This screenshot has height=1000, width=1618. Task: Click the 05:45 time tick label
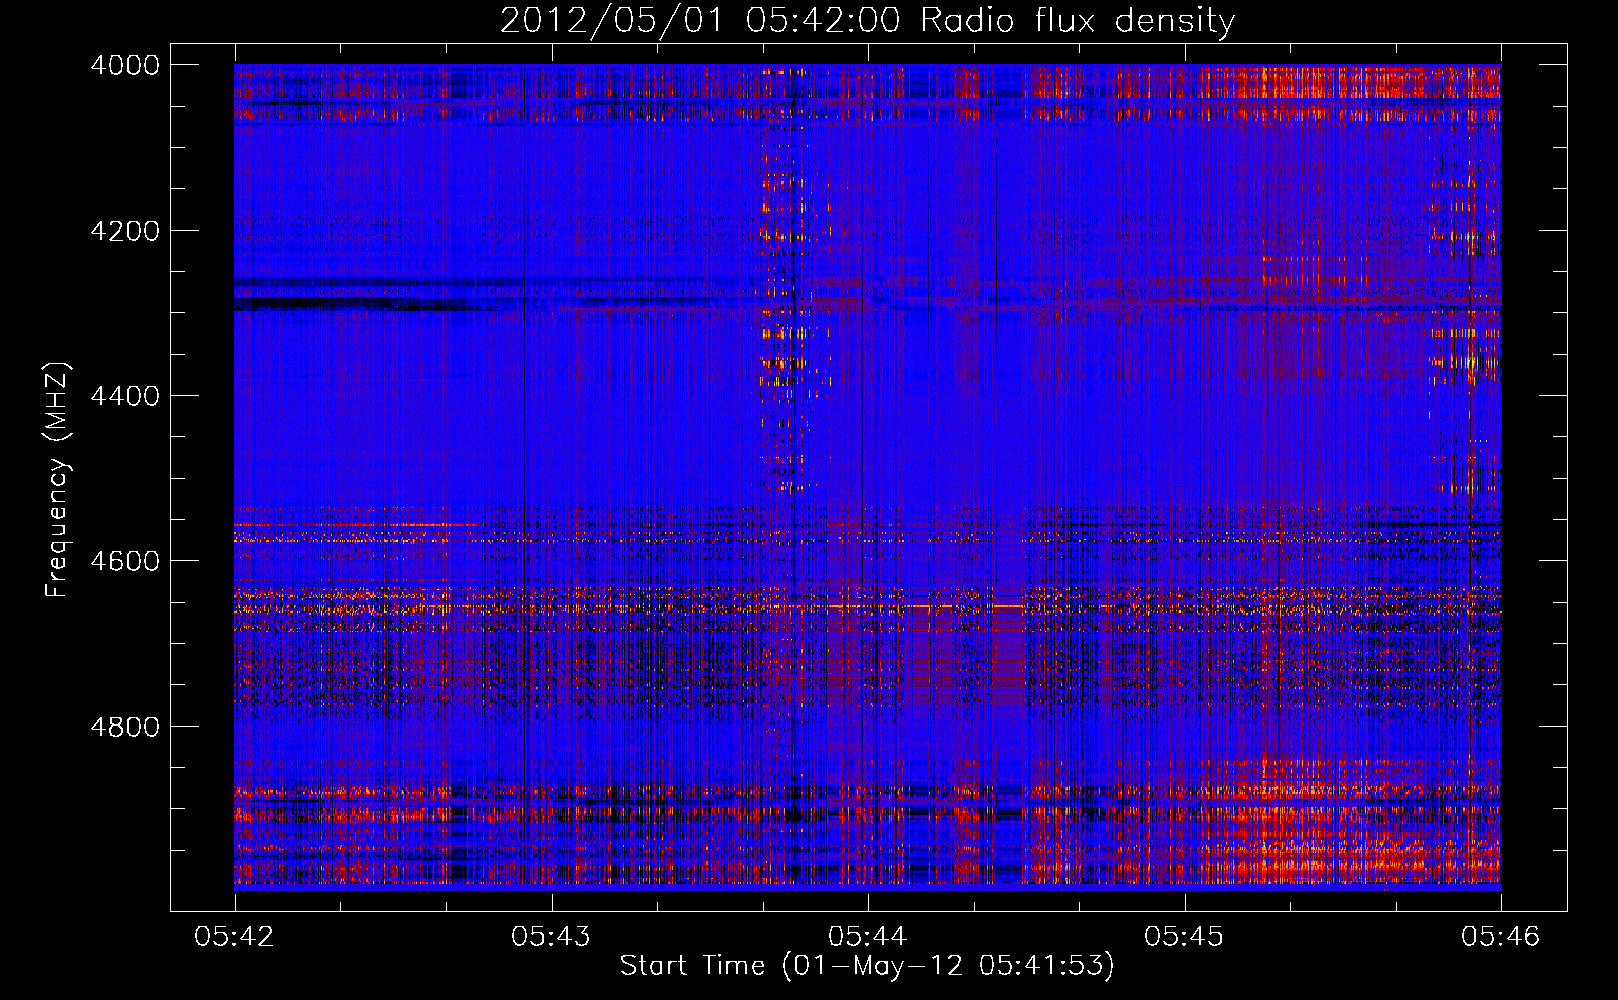tap(1184, 937)
